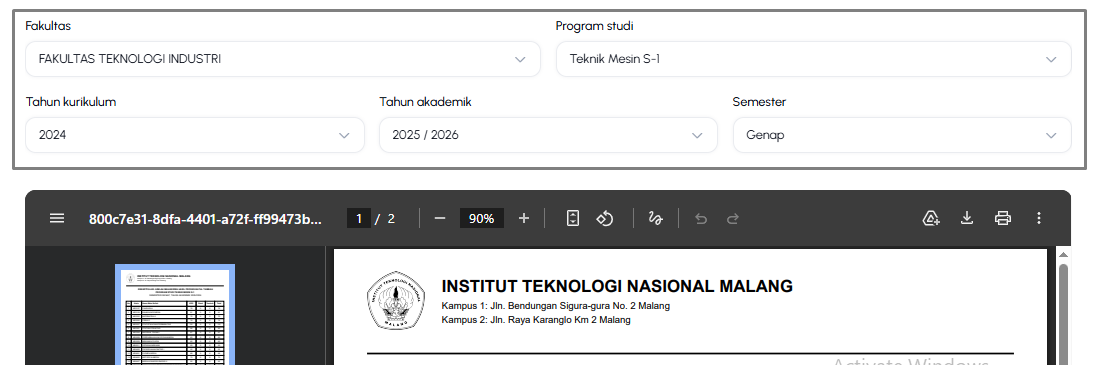Screen dimensions: 1101x365
Task: Open the PDF sidebar hamburger menu
Action: pyautogui.click(x=57, y=218)
